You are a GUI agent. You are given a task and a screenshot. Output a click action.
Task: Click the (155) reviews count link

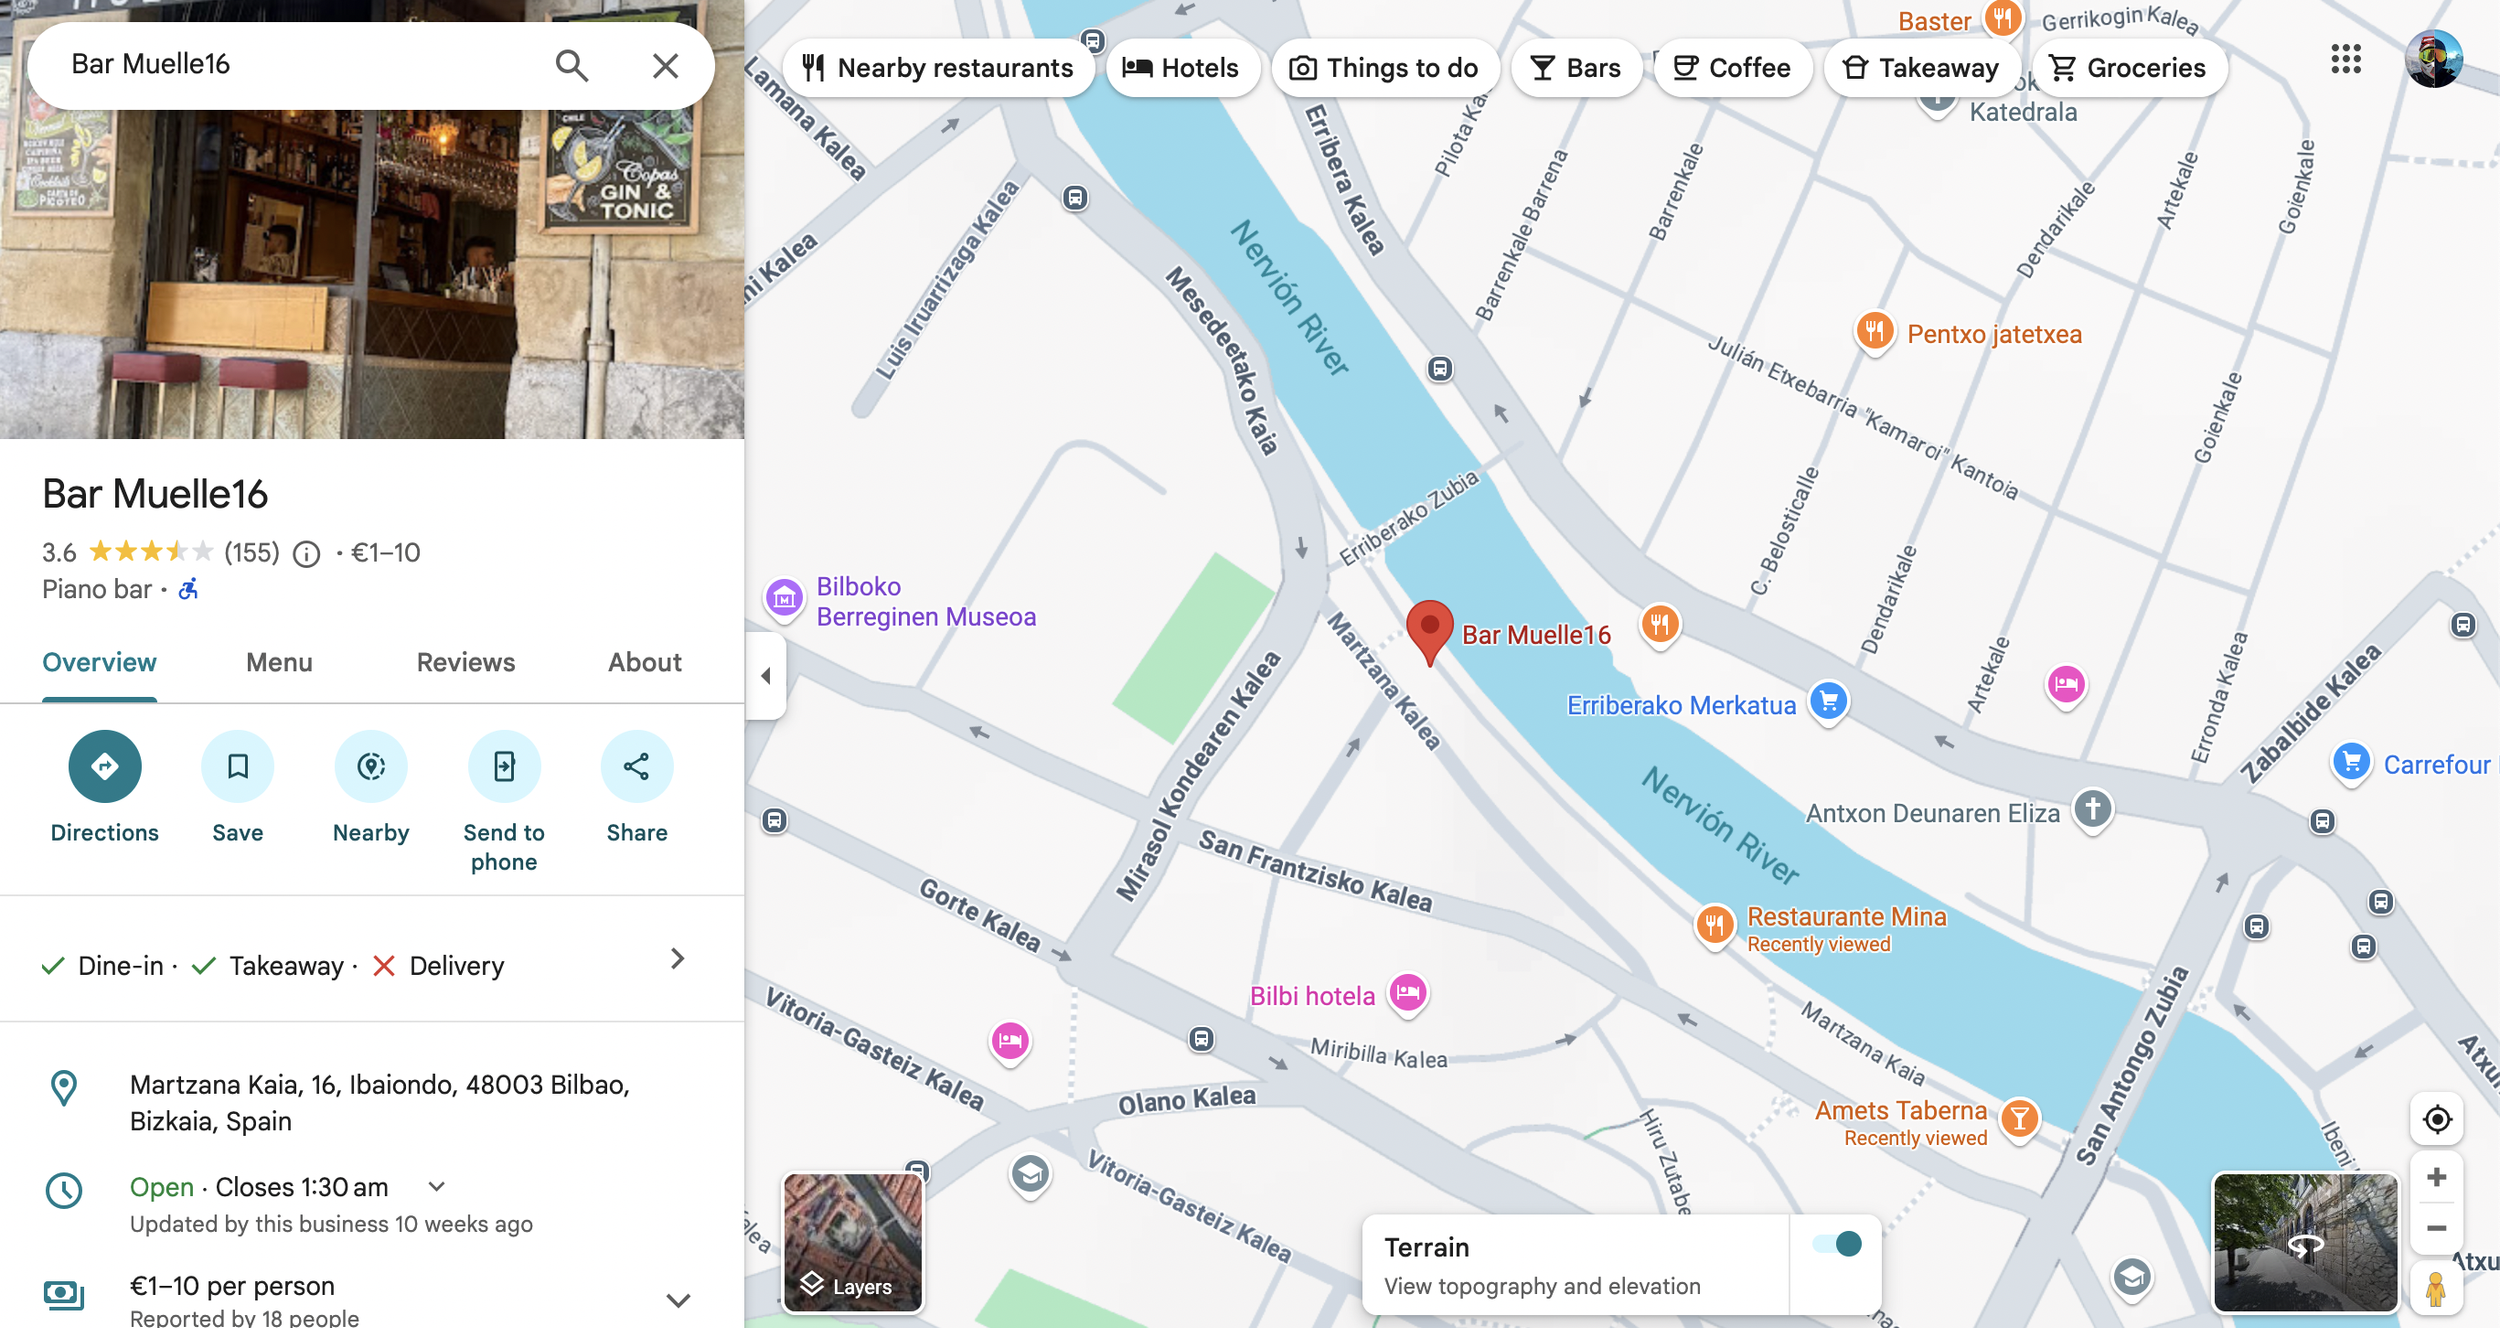[251, 553]
